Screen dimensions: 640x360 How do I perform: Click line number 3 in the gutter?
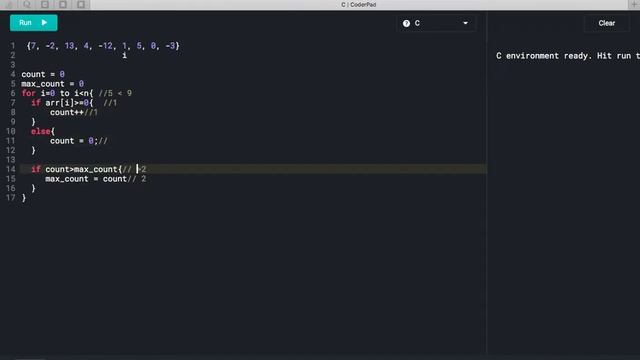[x=13, y=65]
